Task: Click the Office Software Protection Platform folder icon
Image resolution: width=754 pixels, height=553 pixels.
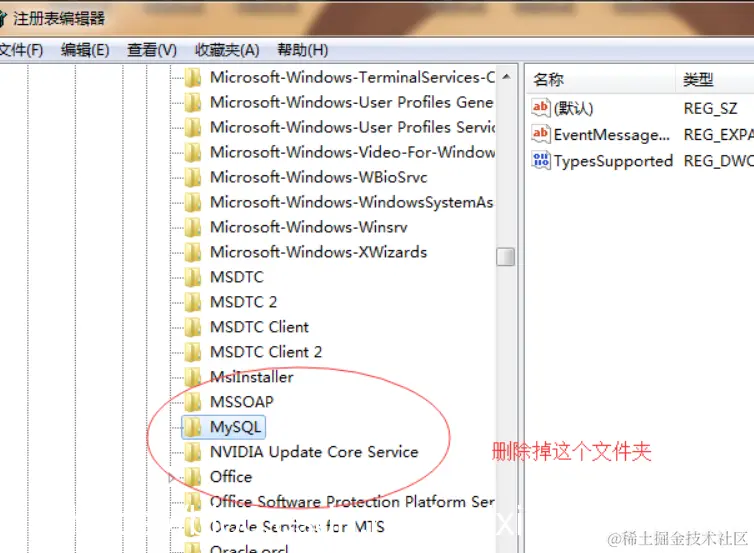Action: [193, 503]
